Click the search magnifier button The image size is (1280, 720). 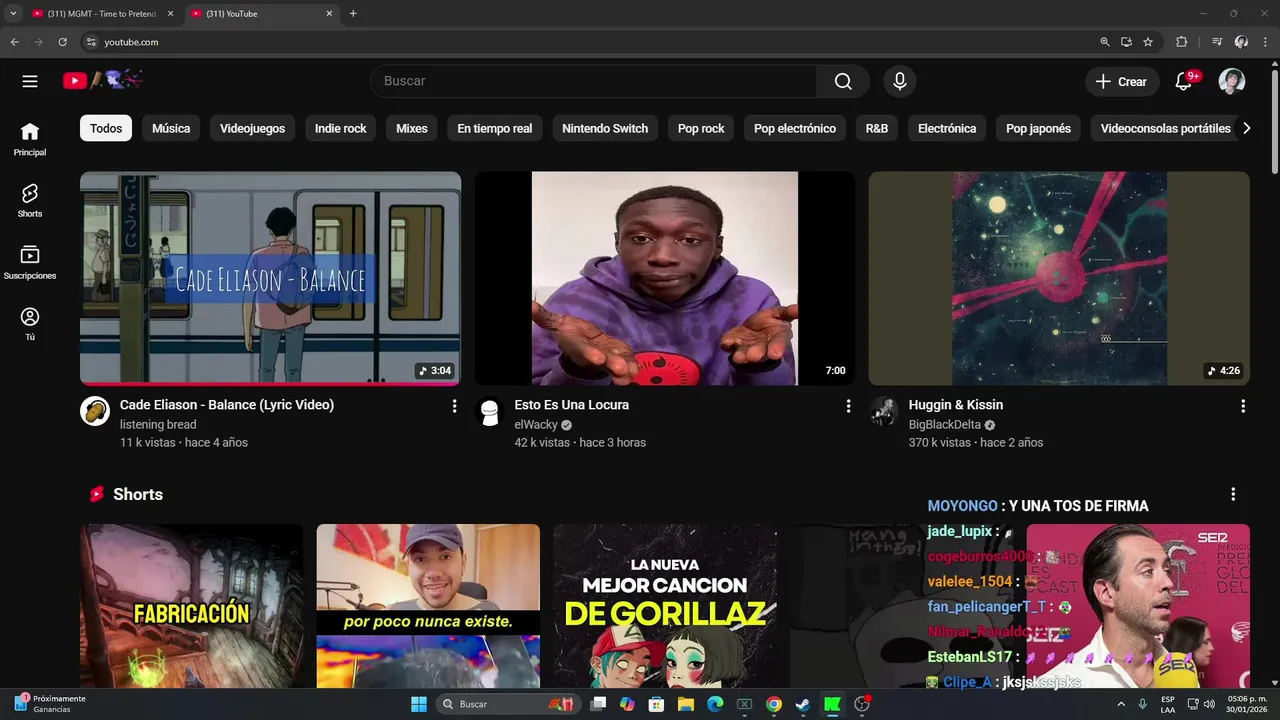tap(843, 82)
